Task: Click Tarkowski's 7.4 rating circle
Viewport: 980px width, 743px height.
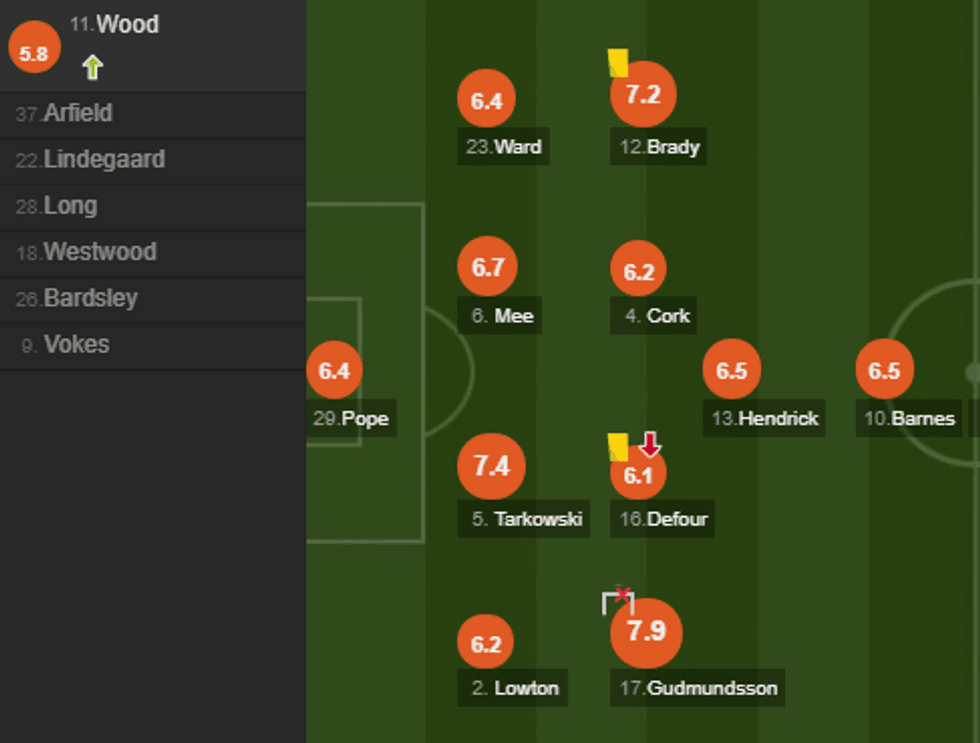Action: pos(491,467)
